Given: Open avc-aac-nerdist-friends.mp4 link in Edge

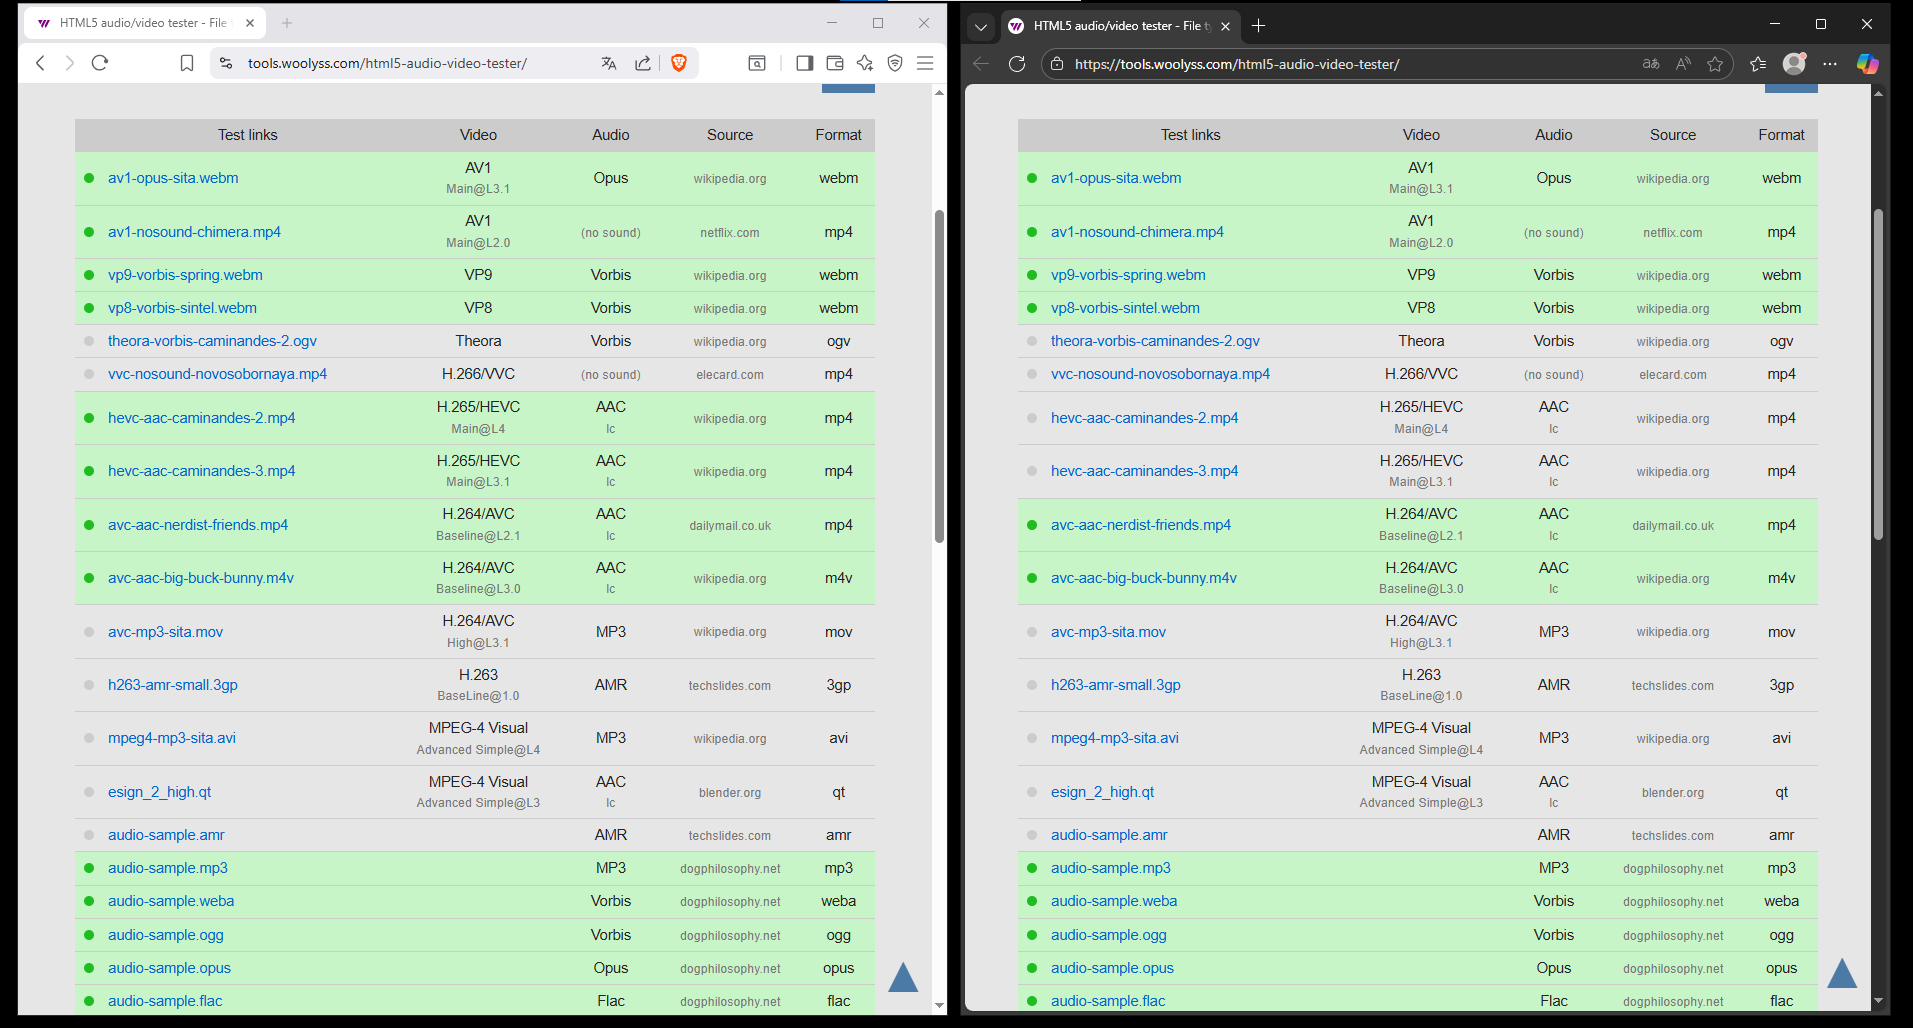Looking at the screenshot, I should 1141,525.
